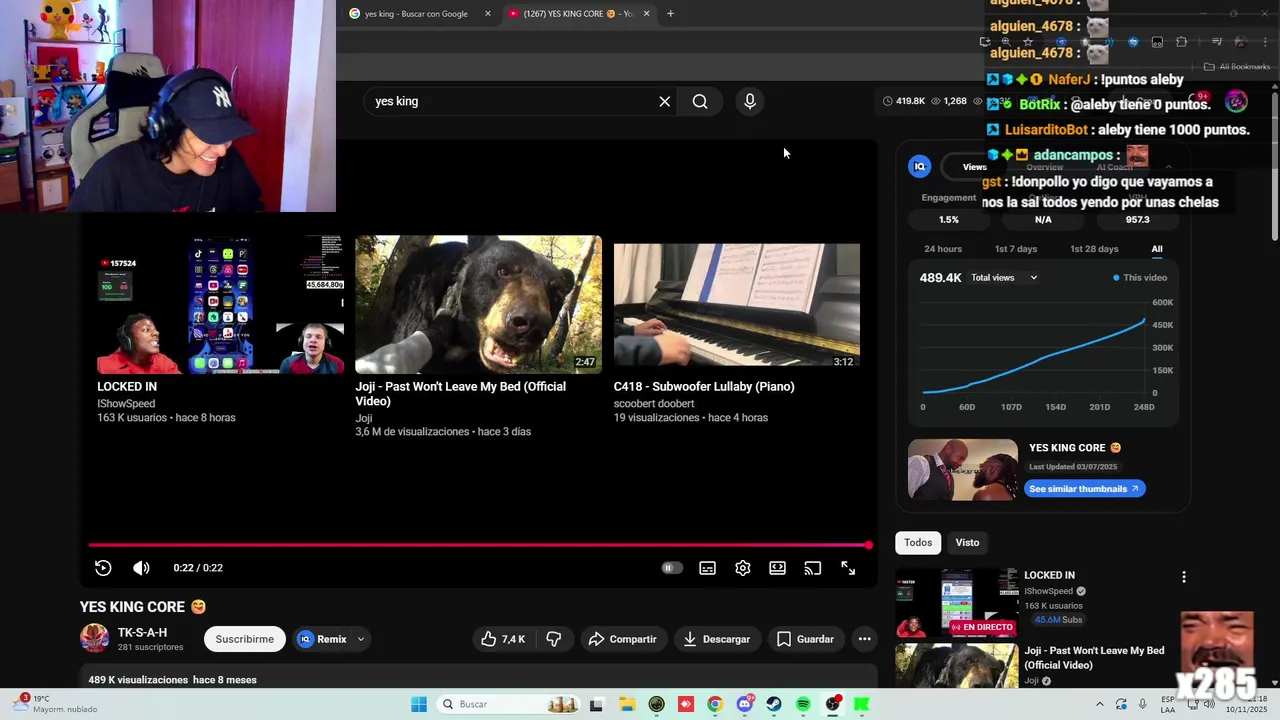
Task: Switch to yes king Google search browser tab
Action: point(415,14)
